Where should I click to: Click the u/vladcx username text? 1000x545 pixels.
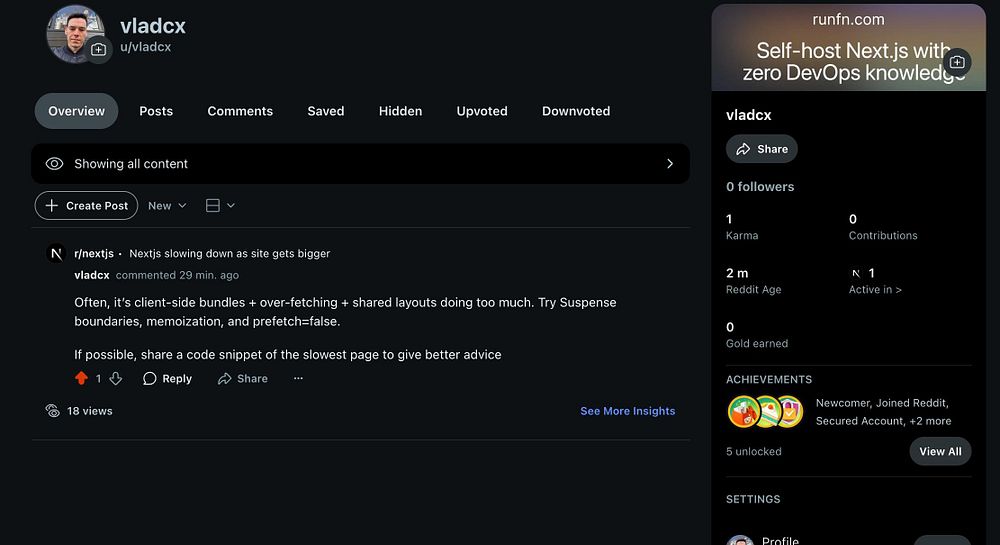pos(145,47)
